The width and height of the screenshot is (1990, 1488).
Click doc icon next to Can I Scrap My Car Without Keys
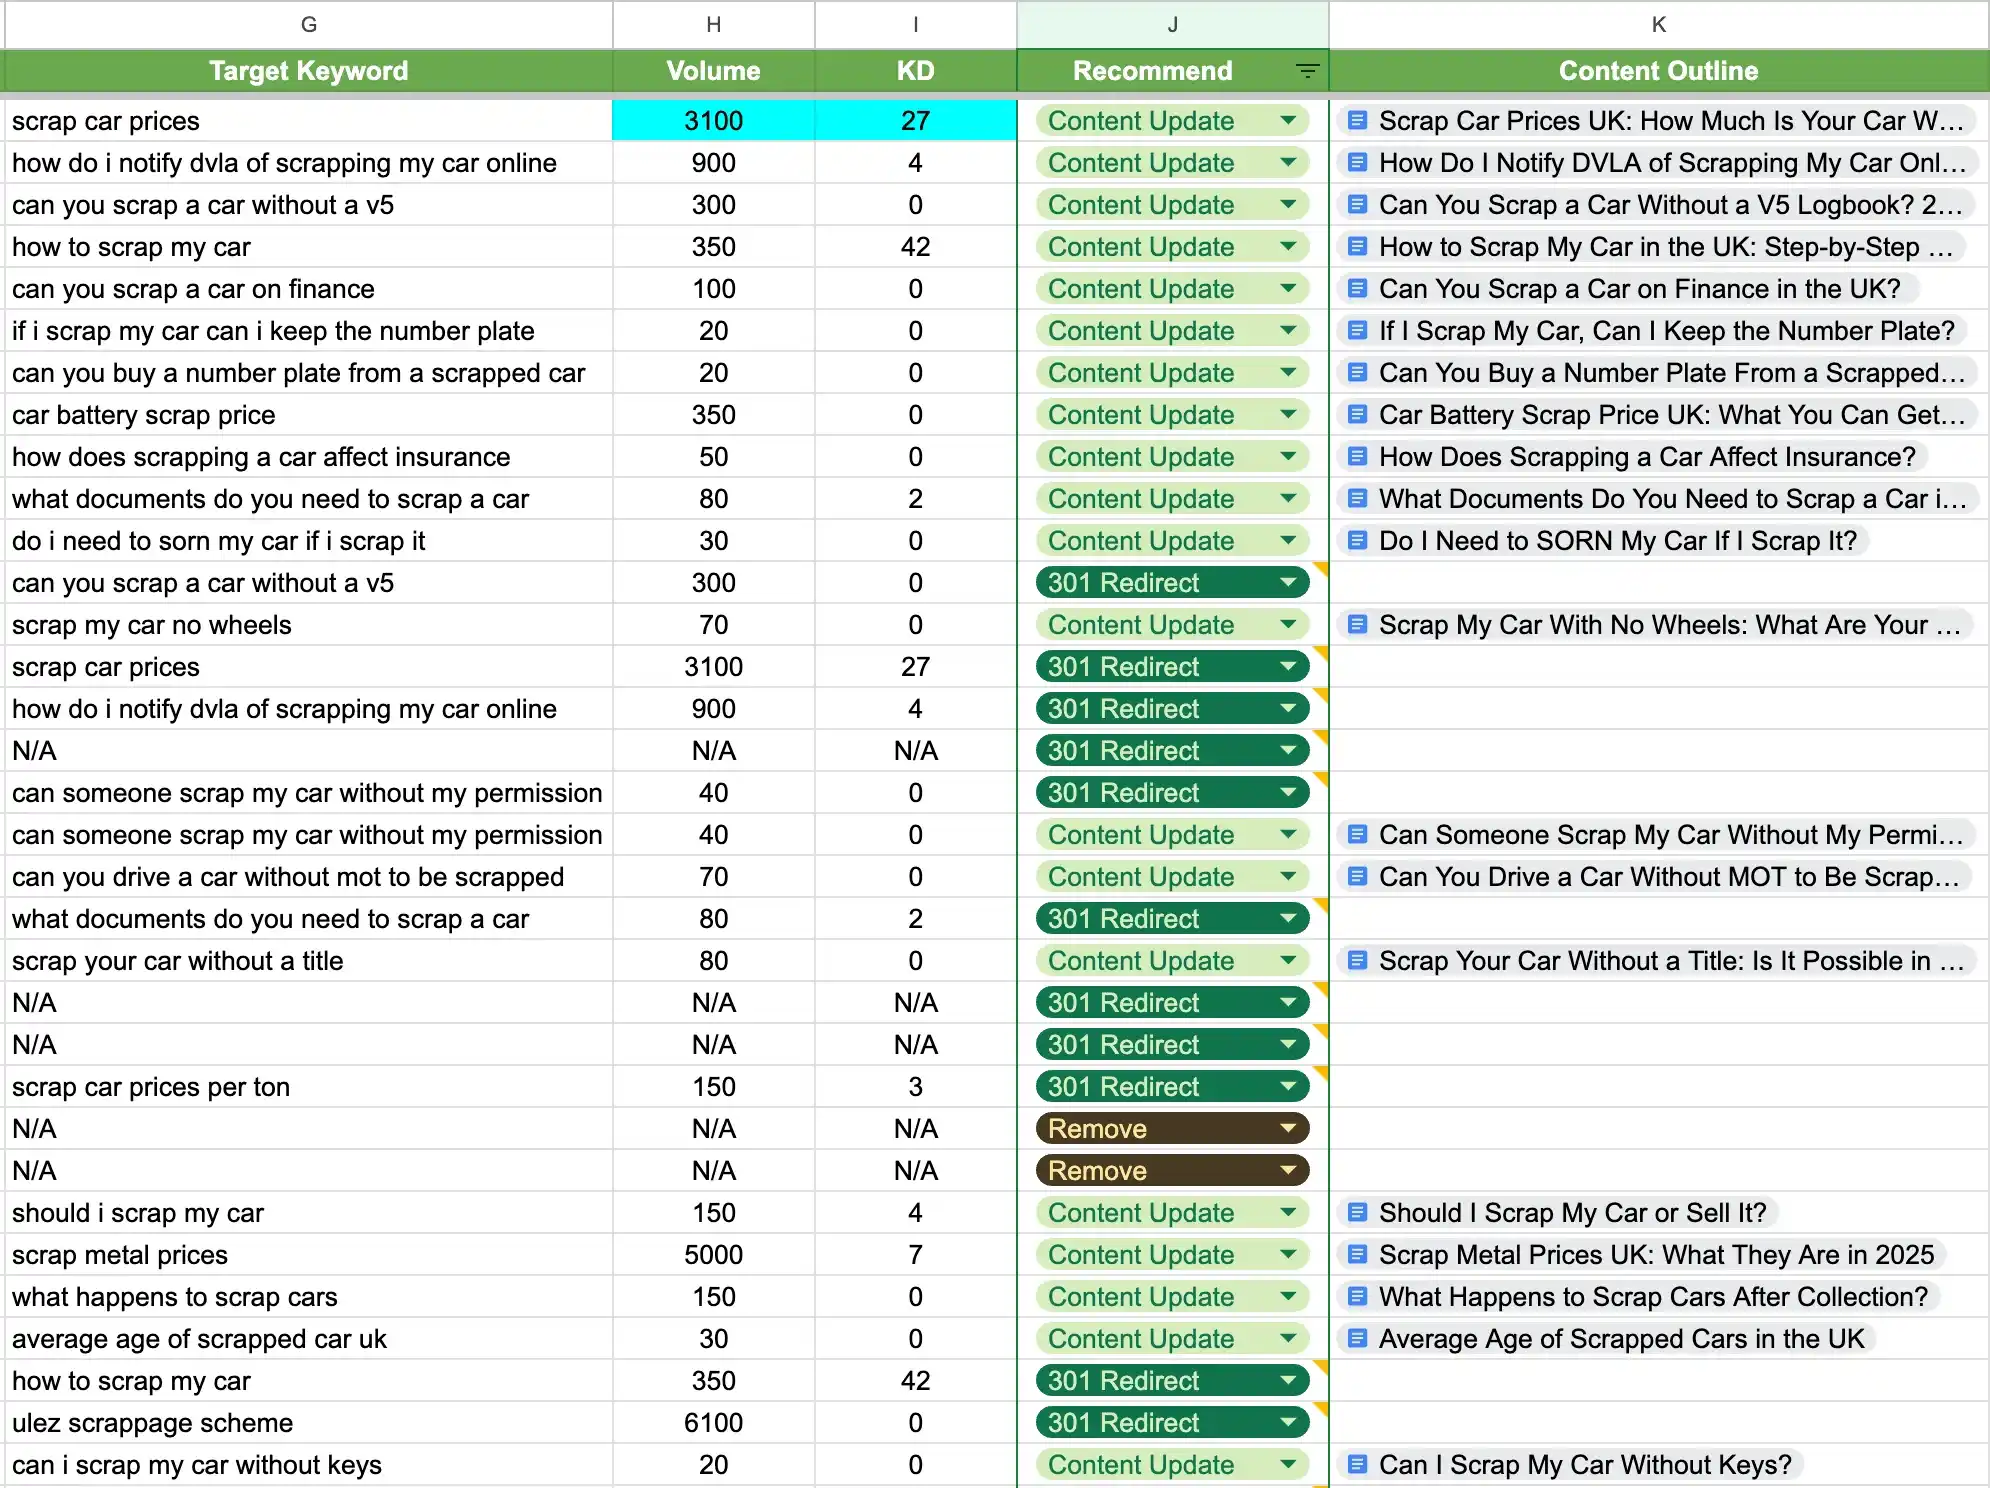[1357, 1465]
